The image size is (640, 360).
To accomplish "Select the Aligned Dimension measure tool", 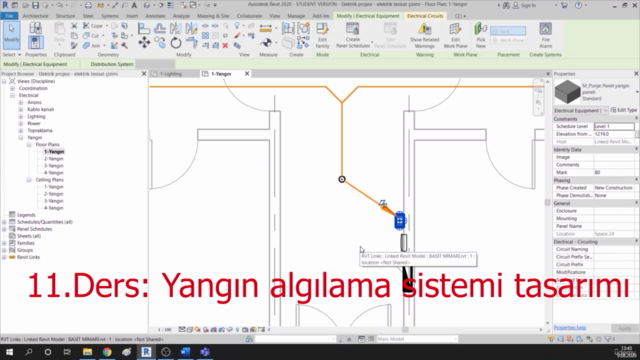I will tap(265, 28).
